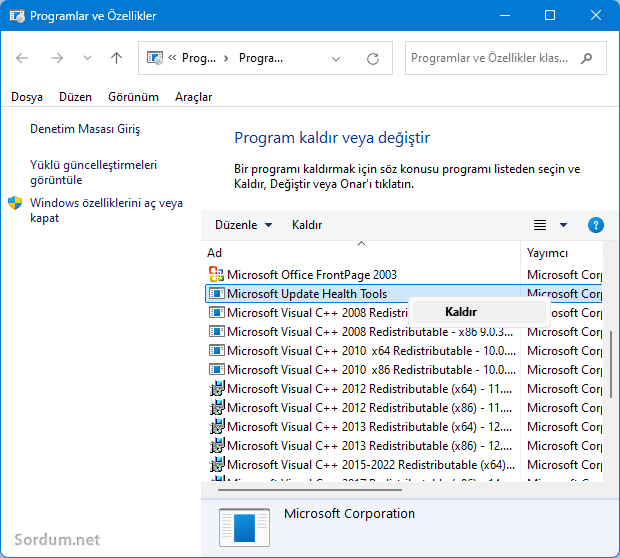Open the Dosya menu
The height and width of the screenshot is (558, 620).
27,97
